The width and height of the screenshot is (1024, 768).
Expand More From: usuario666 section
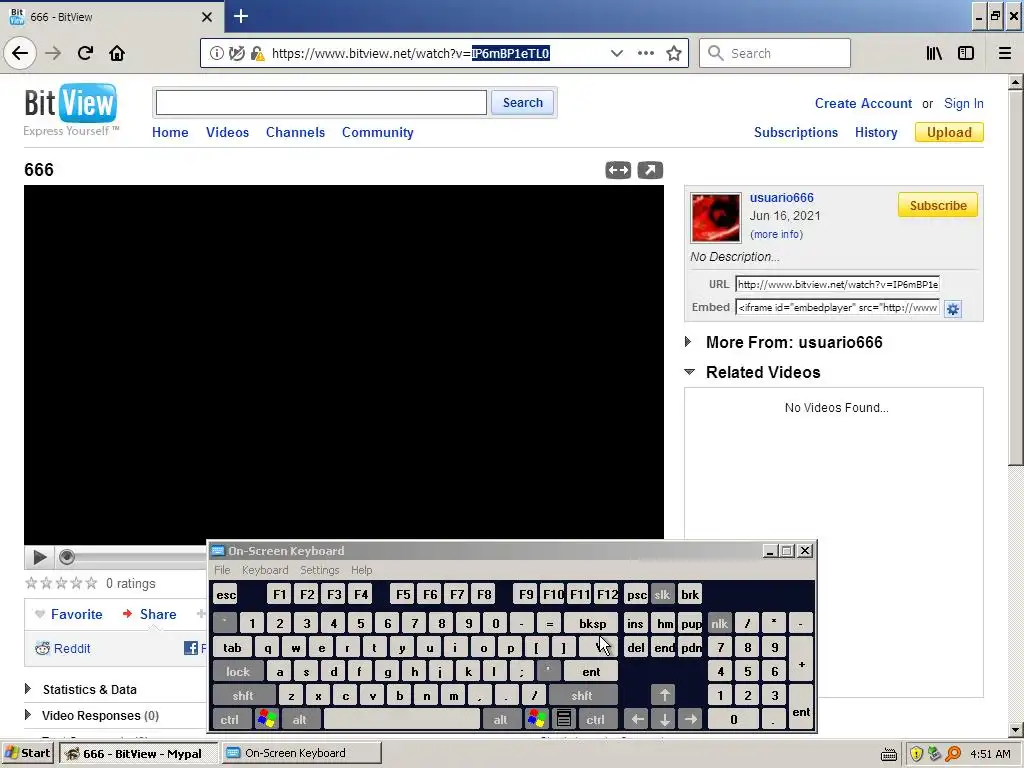(688, 342)
